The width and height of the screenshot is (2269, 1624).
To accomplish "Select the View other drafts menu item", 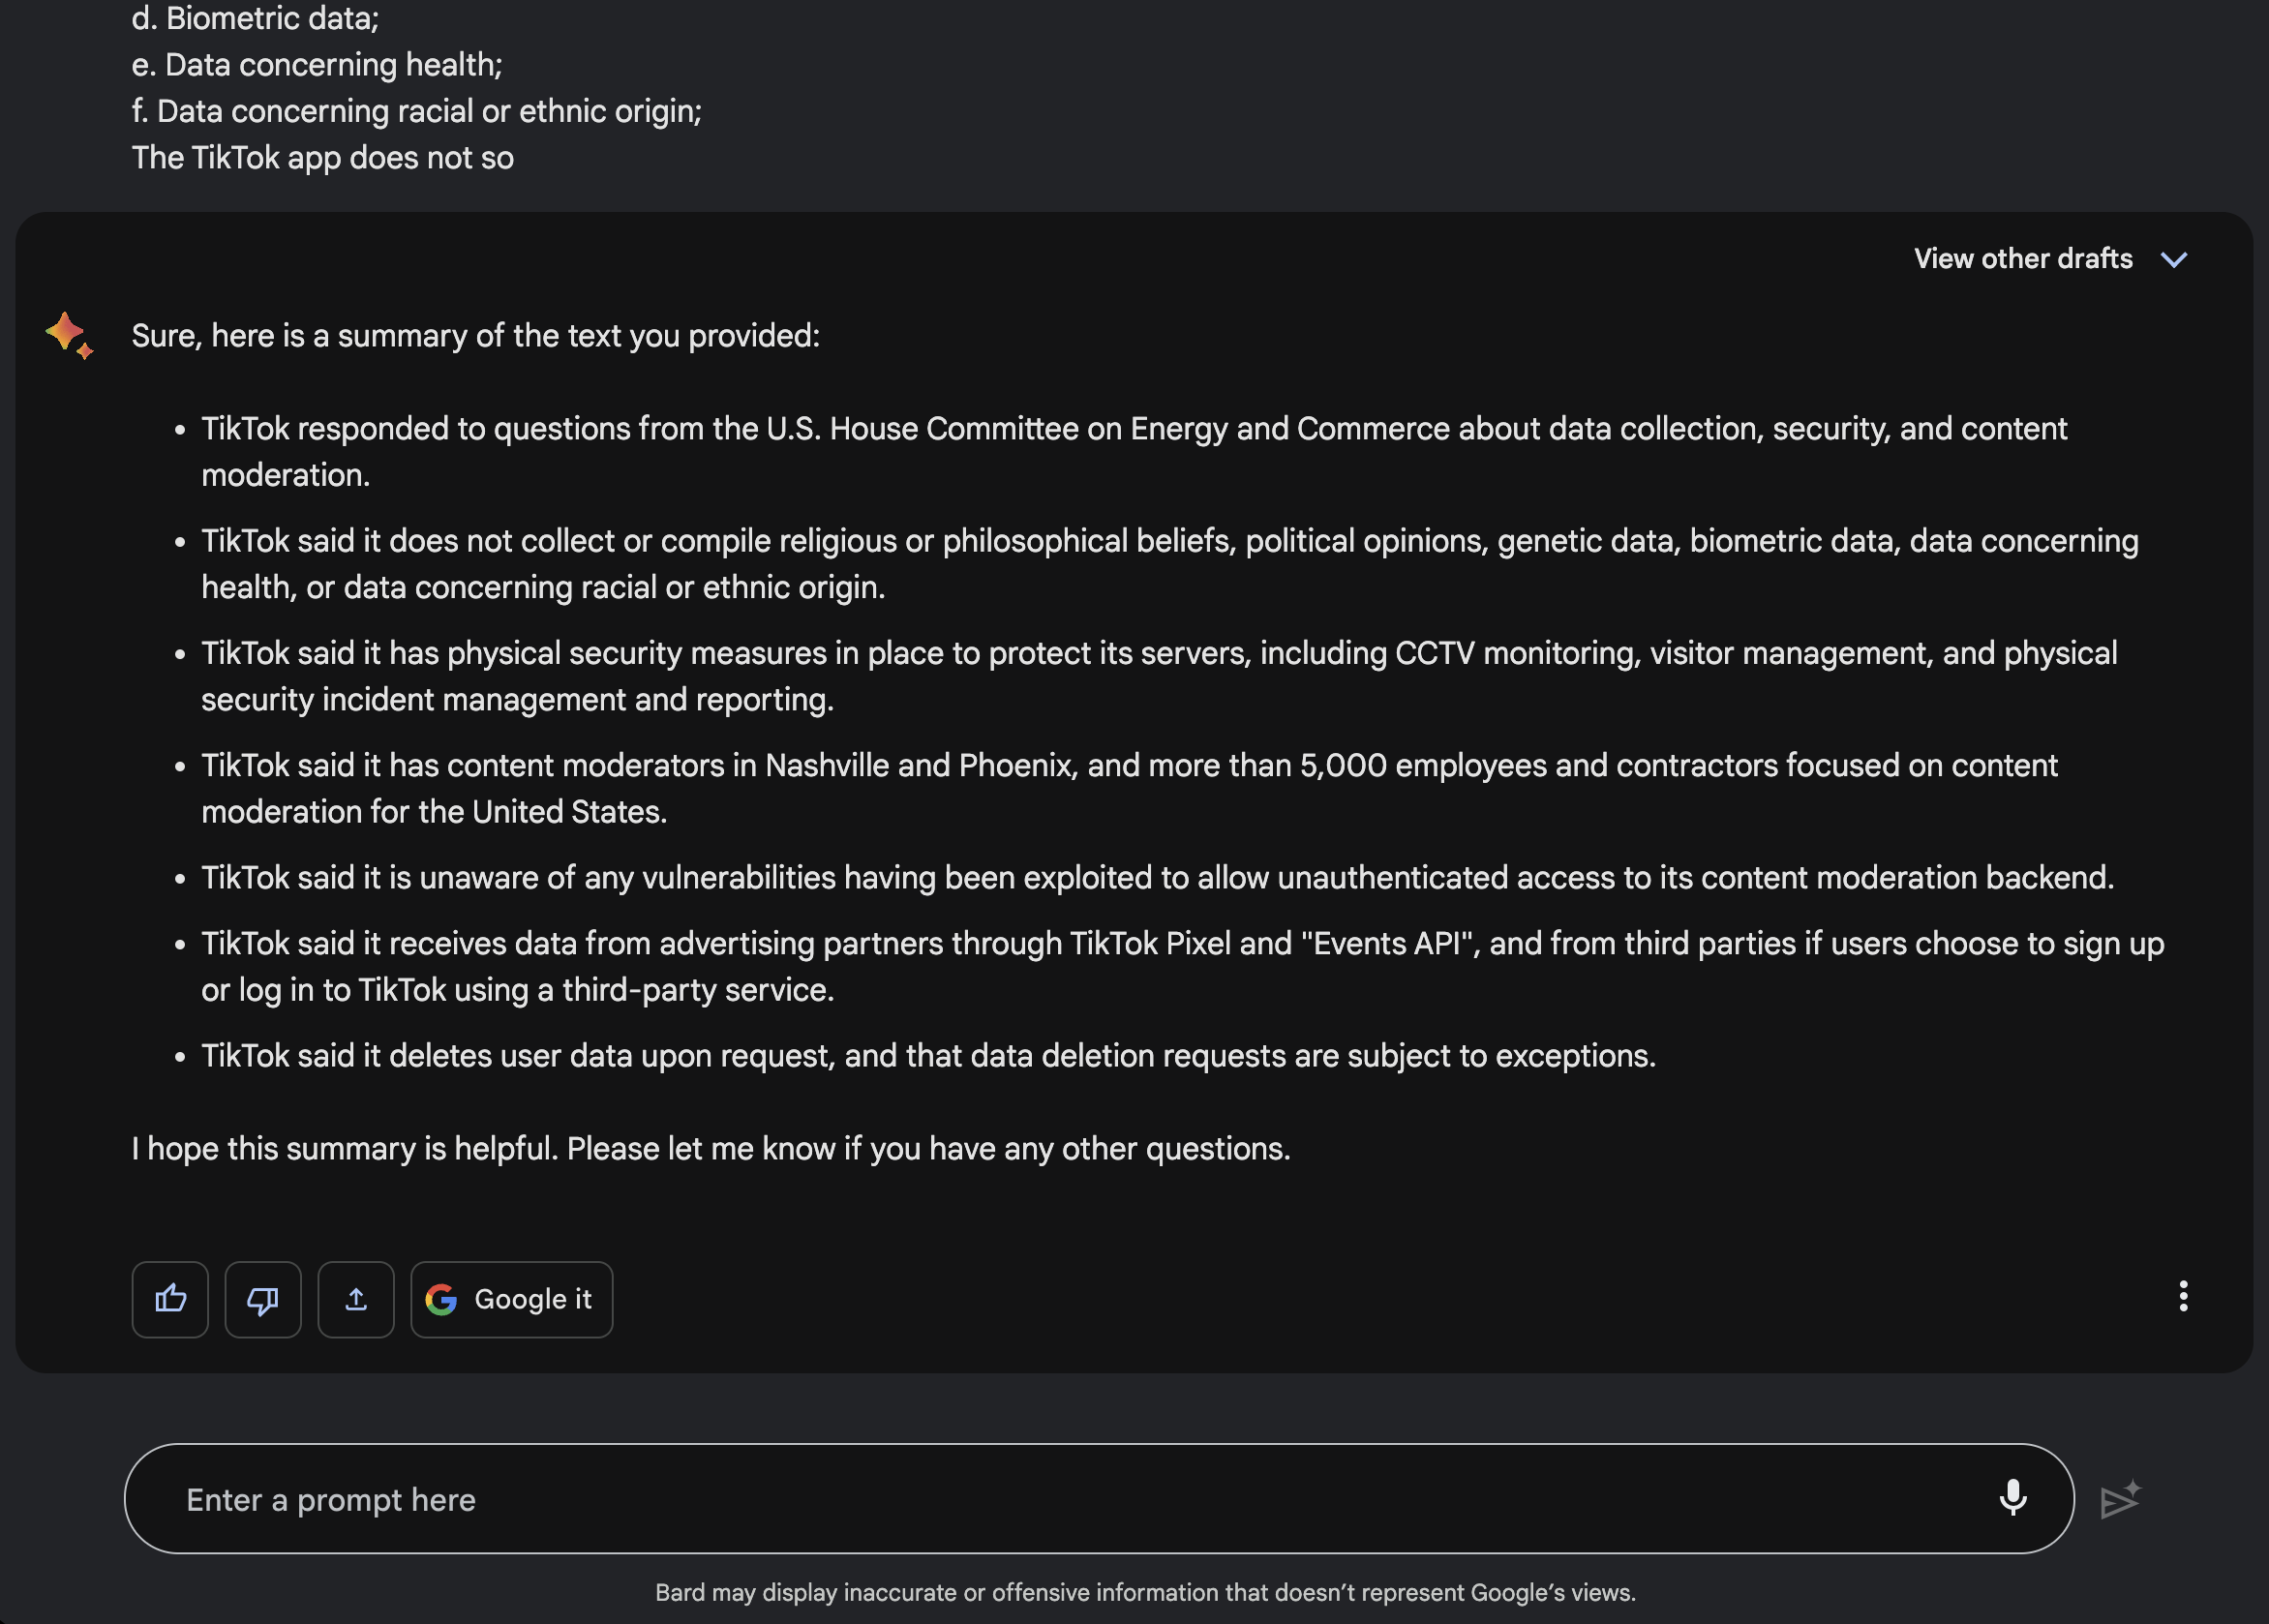I will point(2023,259).
